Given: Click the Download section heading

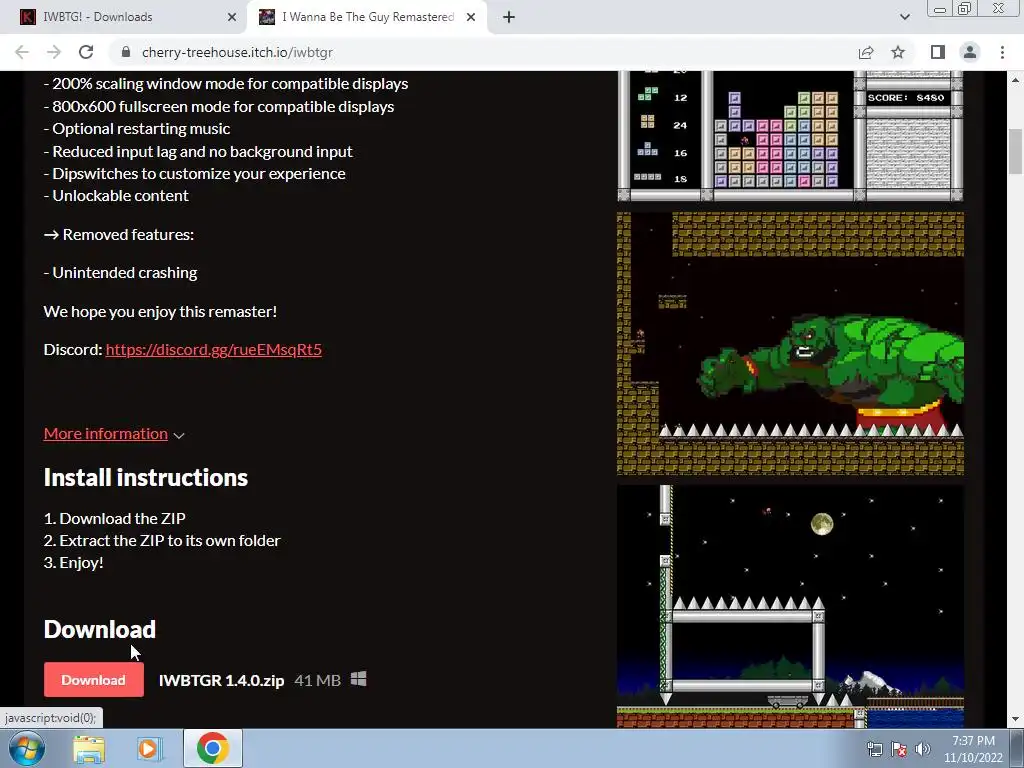Looking at the screenshot, I should coord(100,630).
